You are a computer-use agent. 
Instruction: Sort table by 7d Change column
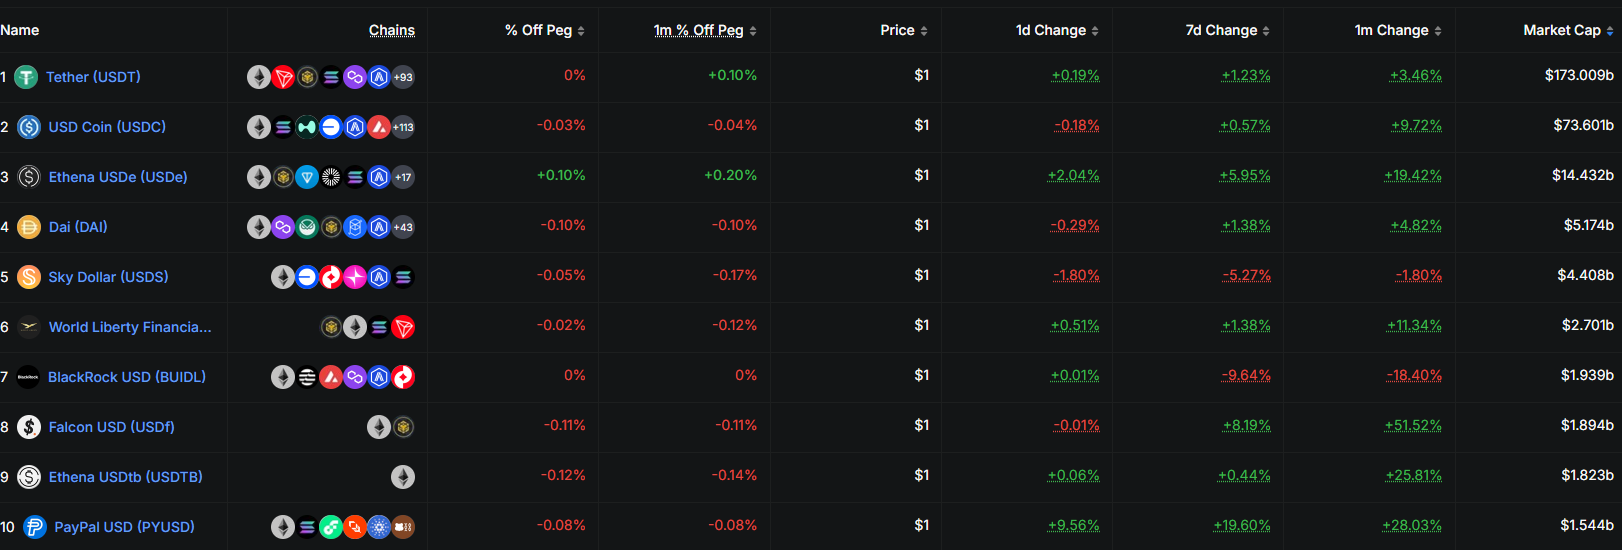1228,30
